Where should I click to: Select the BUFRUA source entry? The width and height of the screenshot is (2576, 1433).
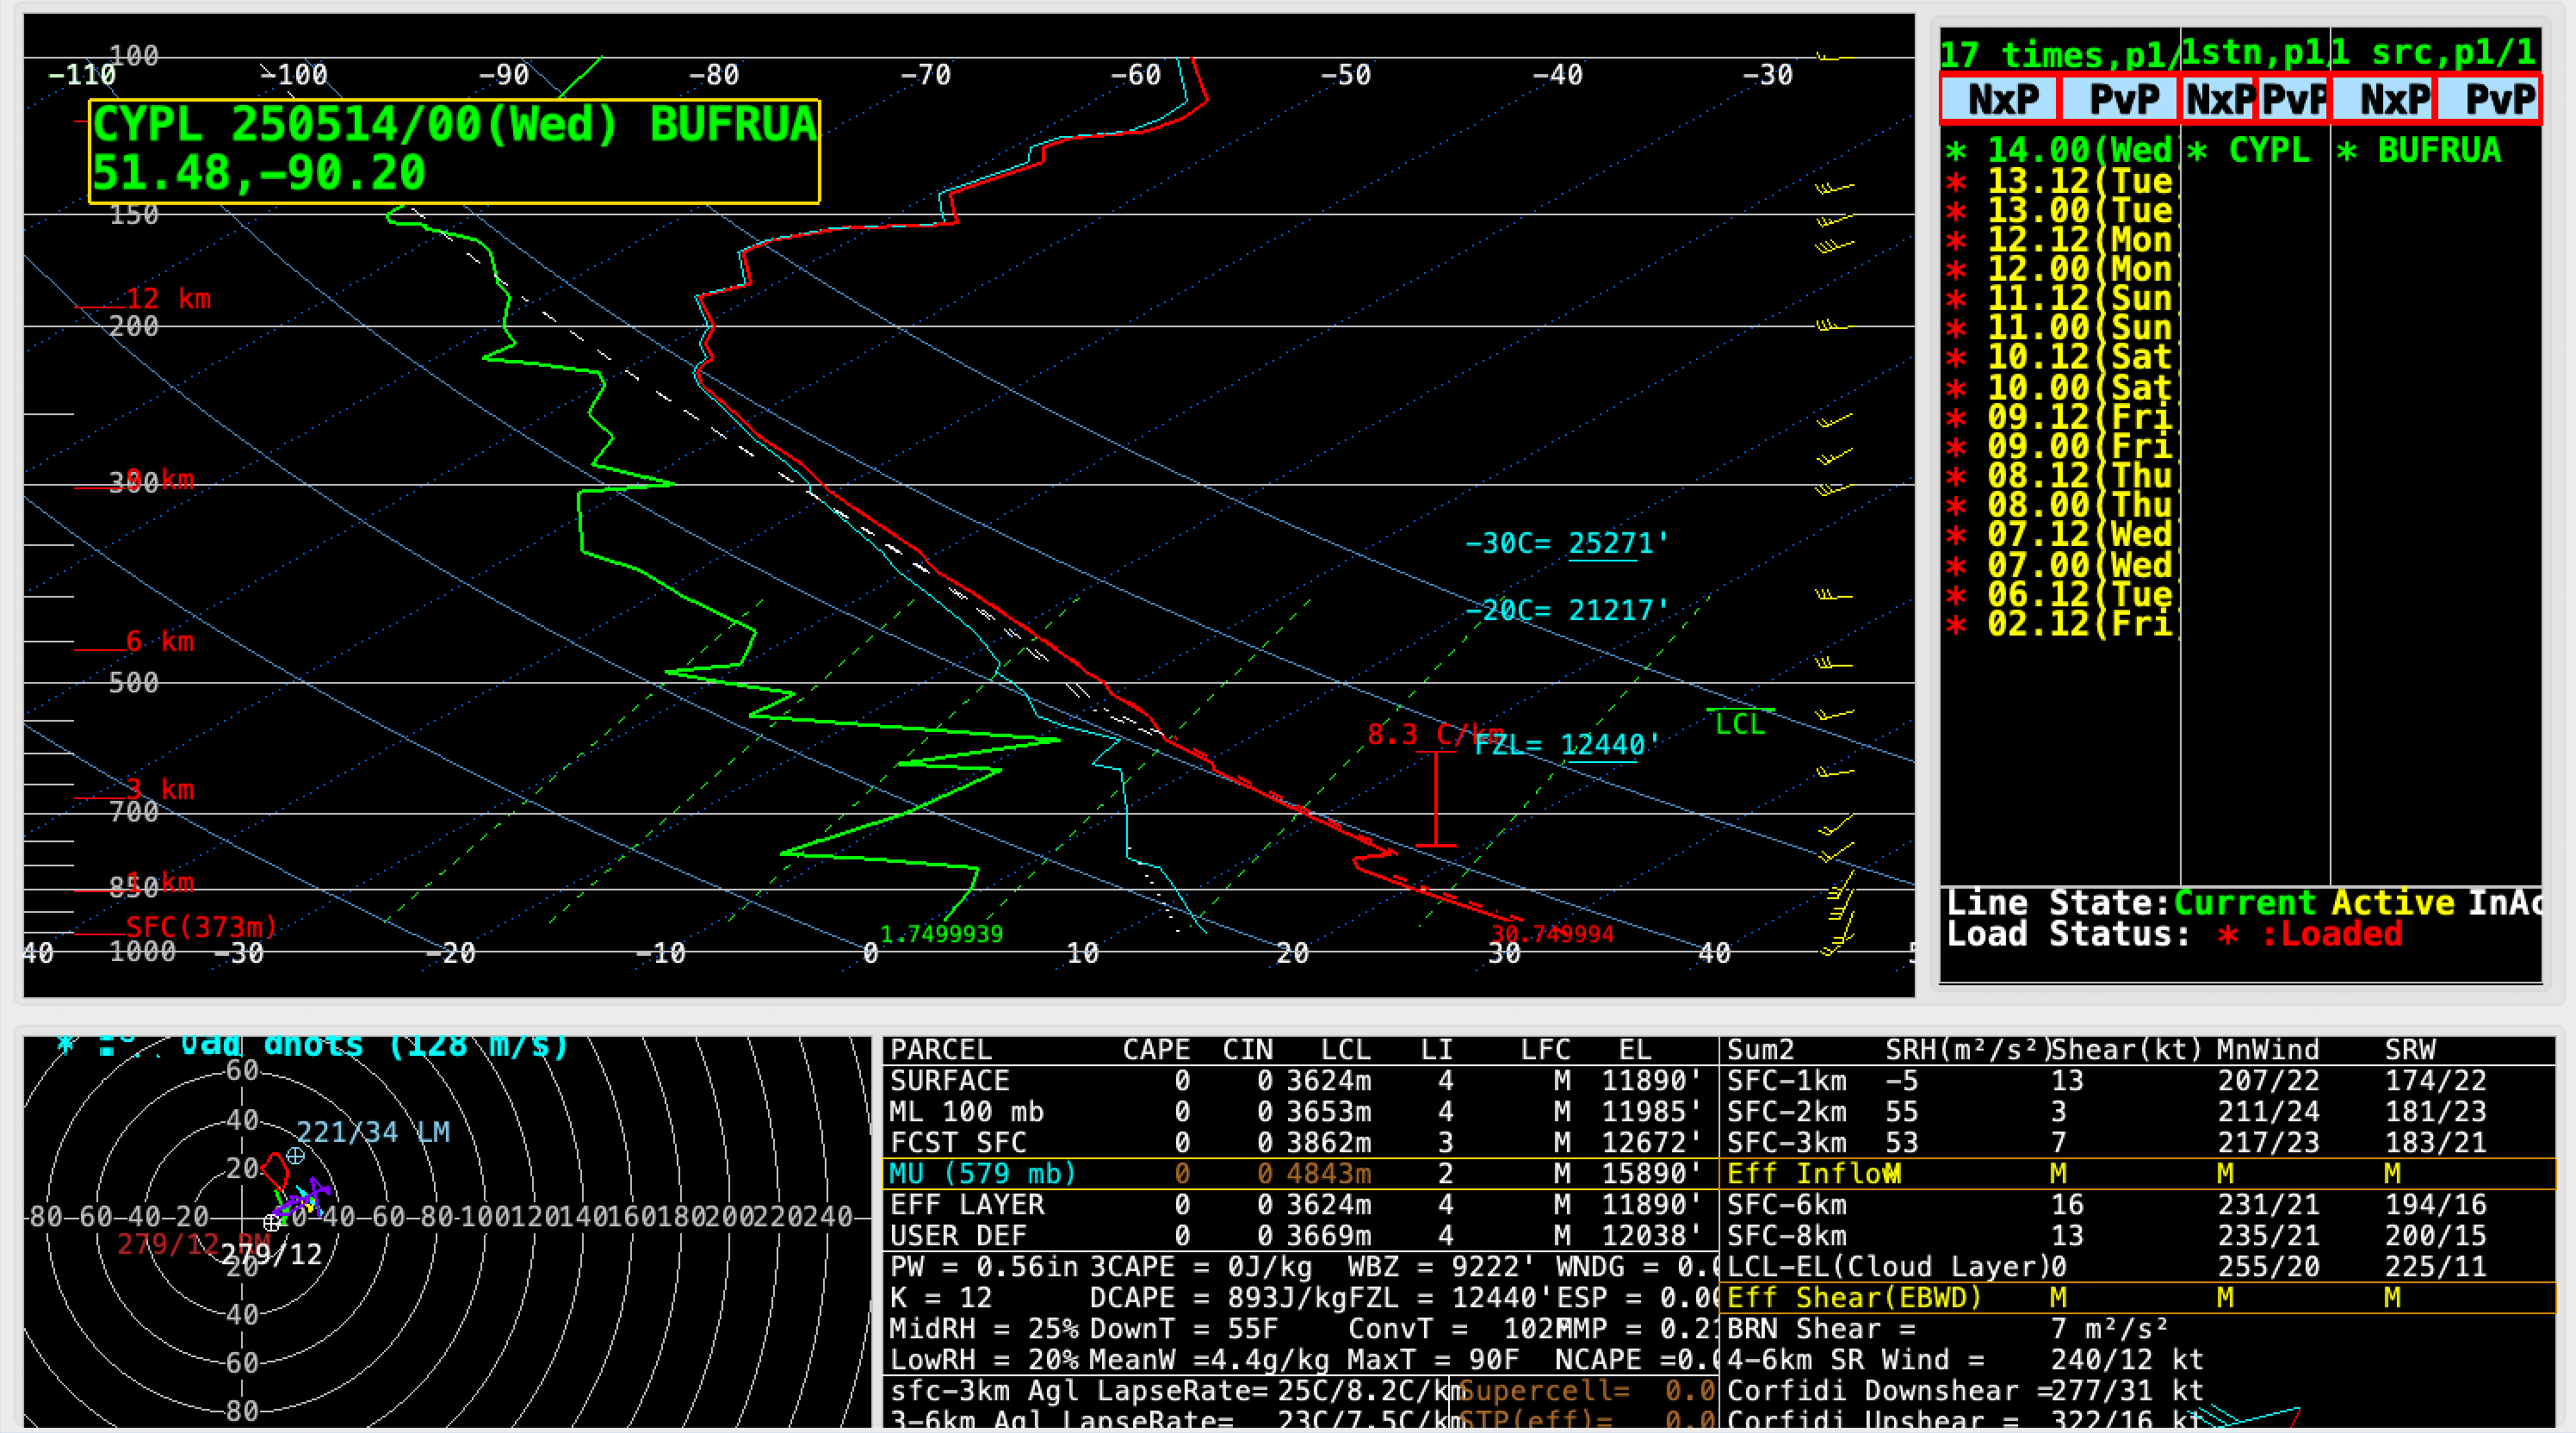pos(2419,151)
